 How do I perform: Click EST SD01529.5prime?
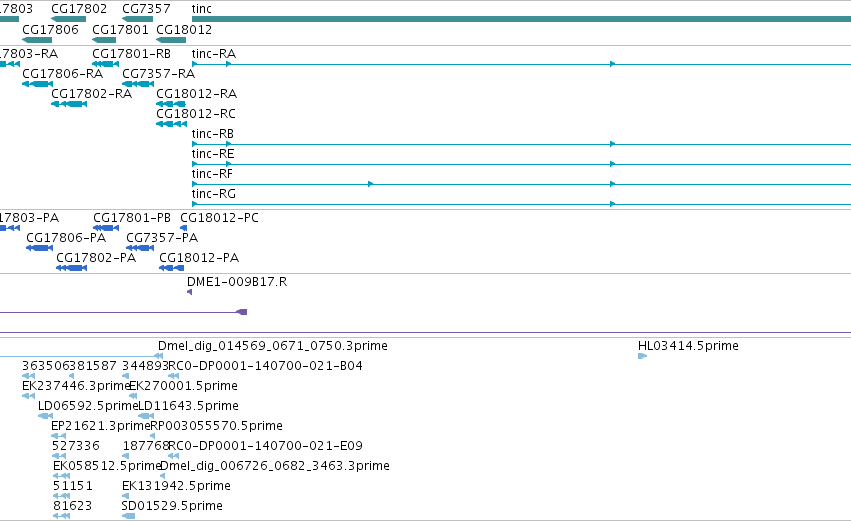tap(172, 507)
